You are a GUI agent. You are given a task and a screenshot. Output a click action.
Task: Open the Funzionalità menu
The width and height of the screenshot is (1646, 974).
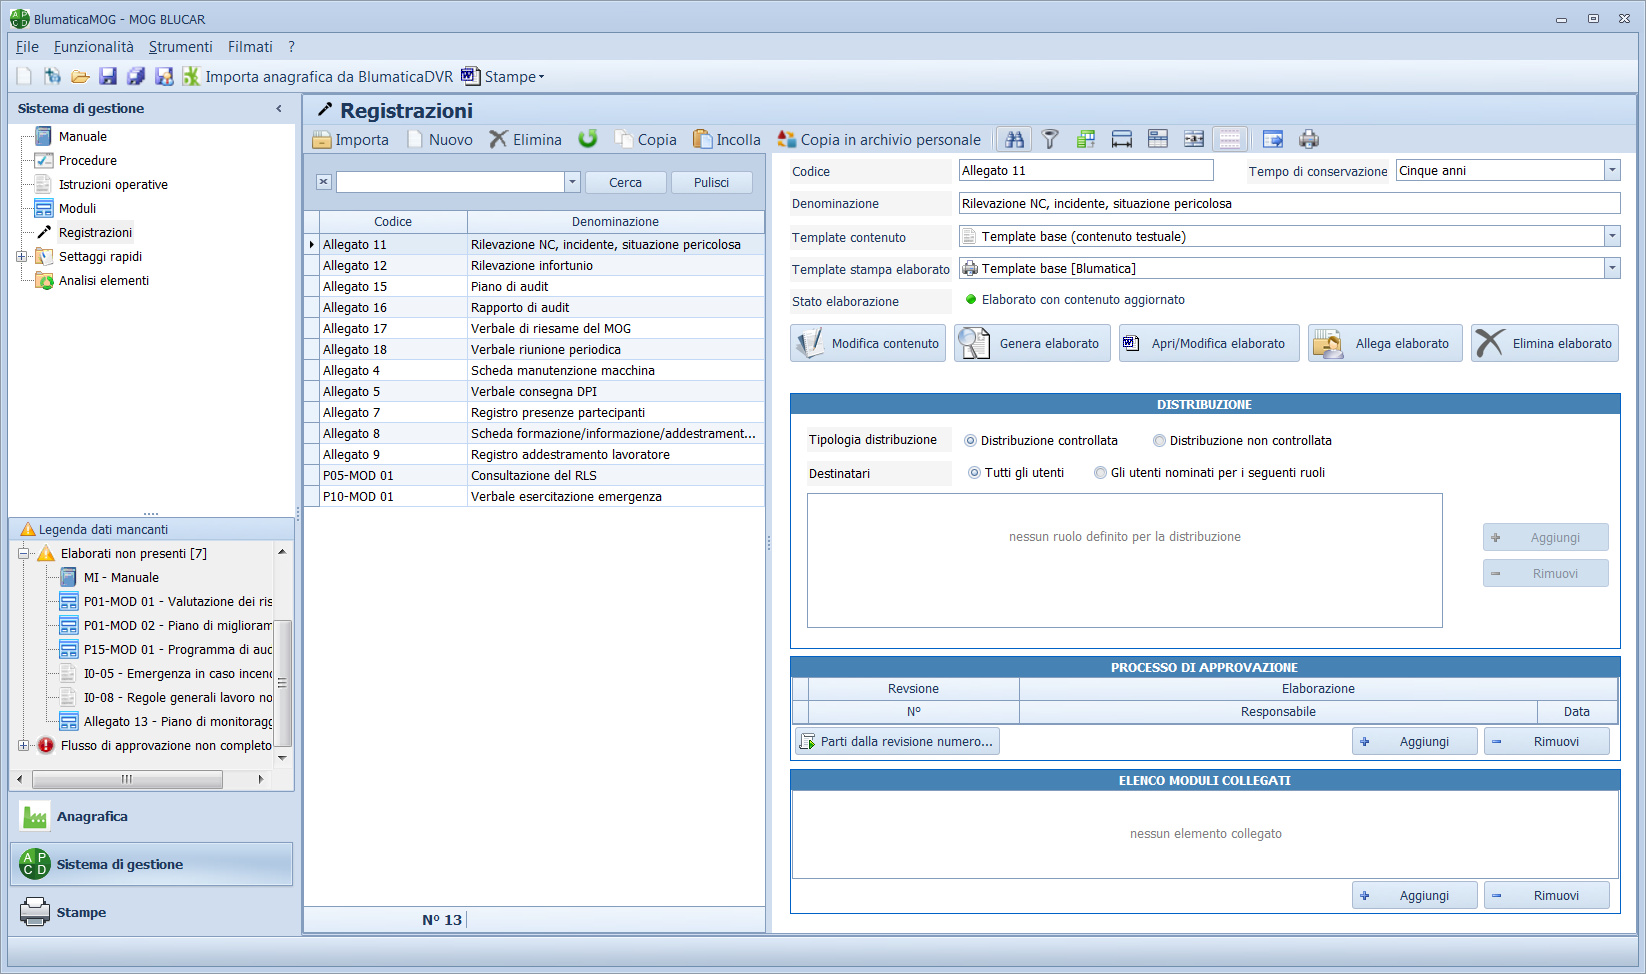93,47
